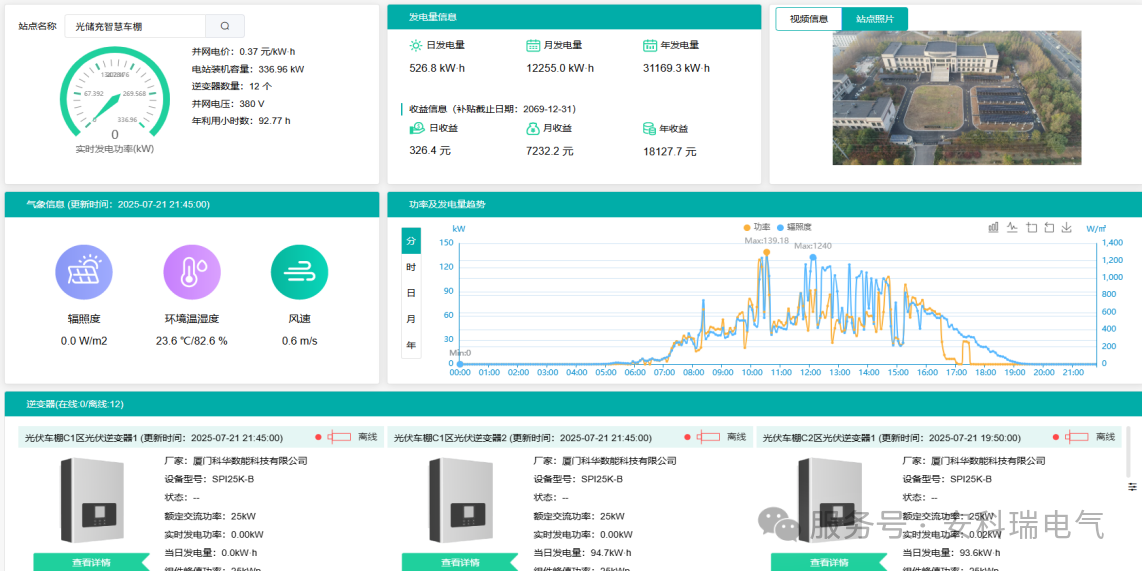Viewport: 1142px width, 571px height.
Task: Select the 日 (day) chart granularity
Action: click(411, 293)
